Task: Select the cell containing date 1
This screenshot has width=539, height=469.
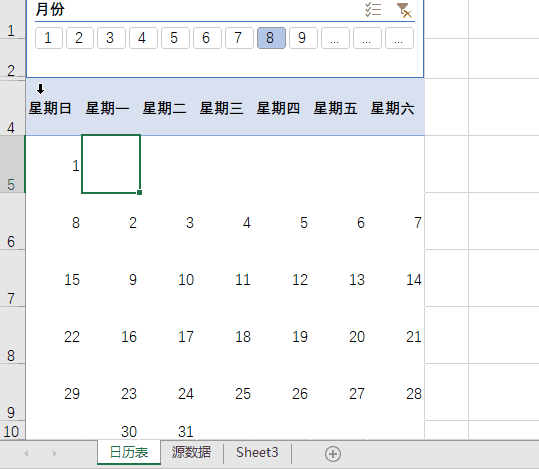Action: coord(54,164)
